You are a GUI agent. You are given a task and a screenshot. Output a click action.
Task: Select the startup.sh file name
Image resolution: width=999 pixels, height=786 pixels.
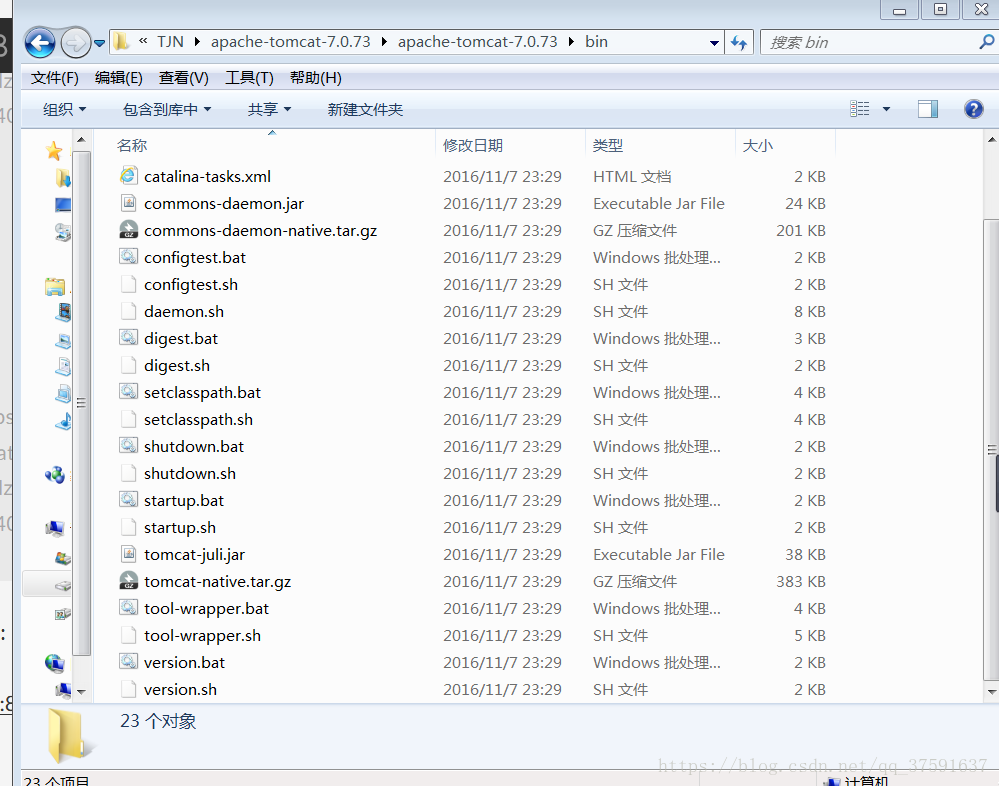(x=180, y=527)
